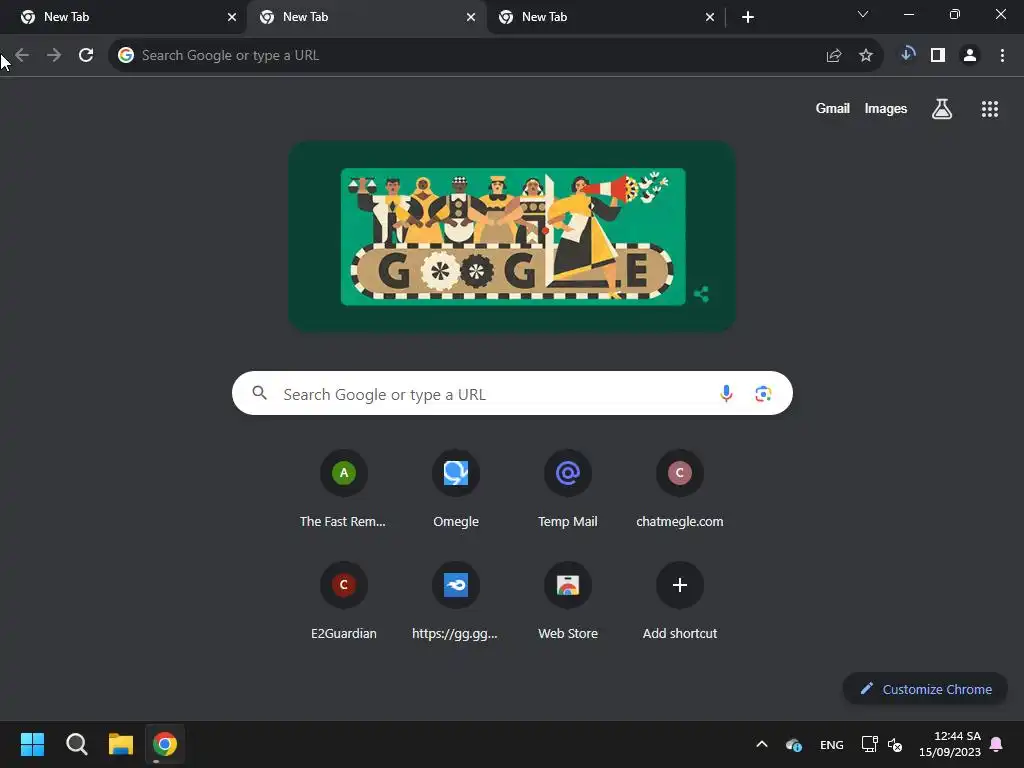
Task: Switch to the third New Tab
Action: (605, 17)
